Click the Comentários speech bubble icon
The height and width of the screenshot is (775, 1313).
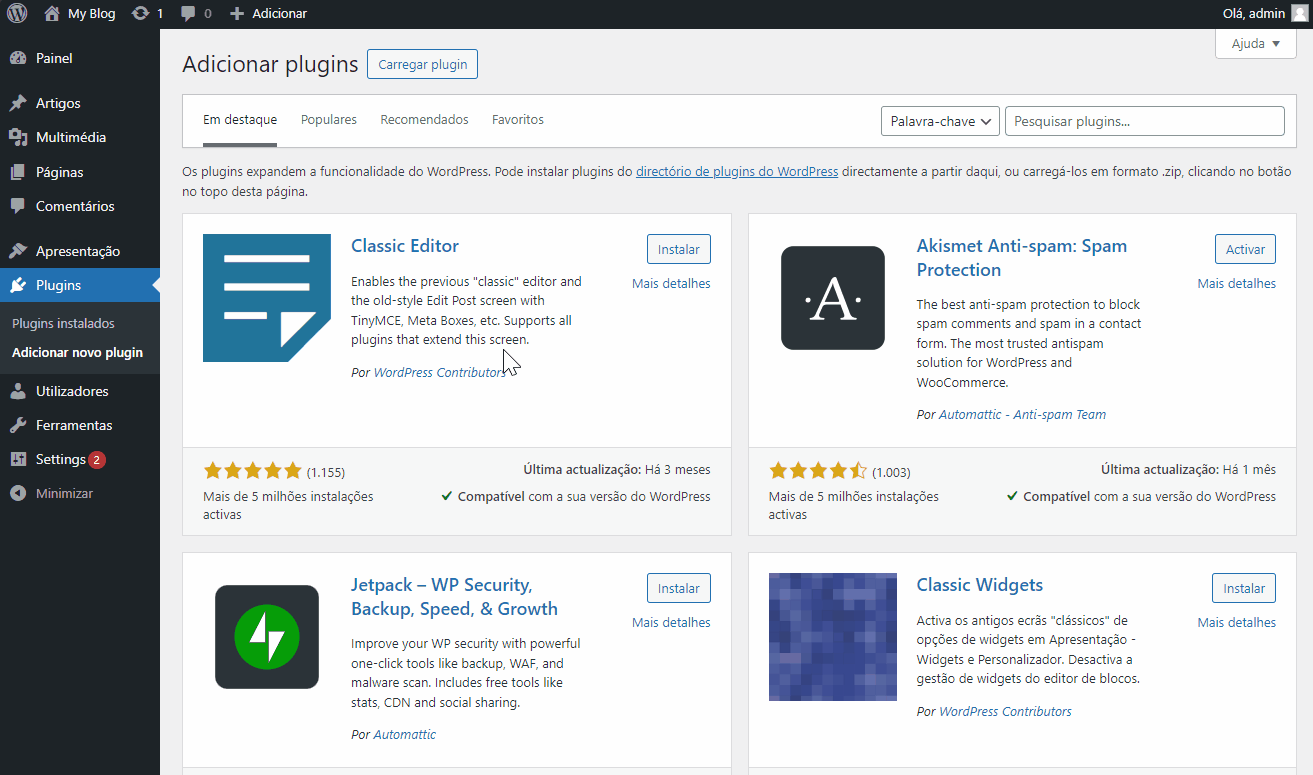click(18, 206)
